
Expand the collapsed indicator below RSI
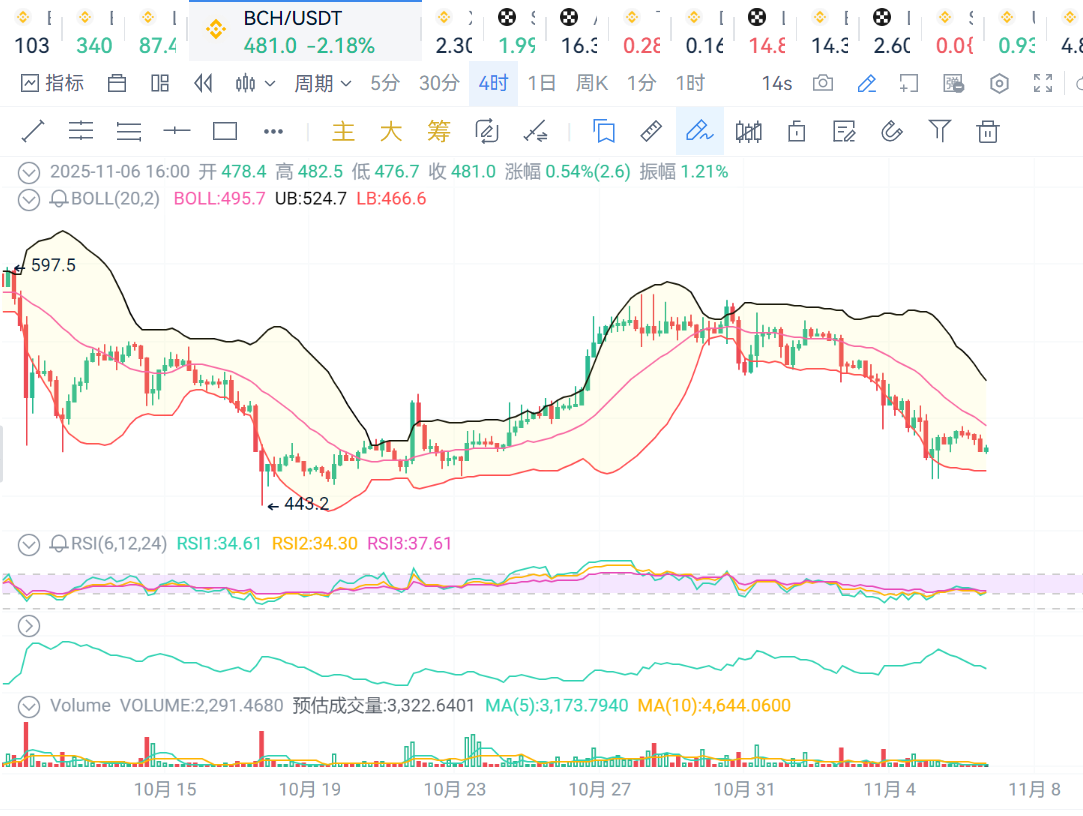click(x=30, y=626)
